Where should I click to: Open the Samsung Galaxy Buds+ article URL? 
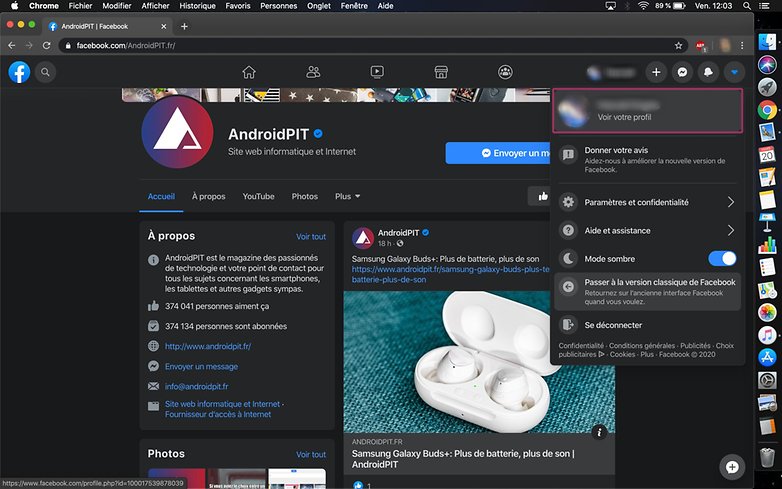pyautogui.click(x=450, y=274)
